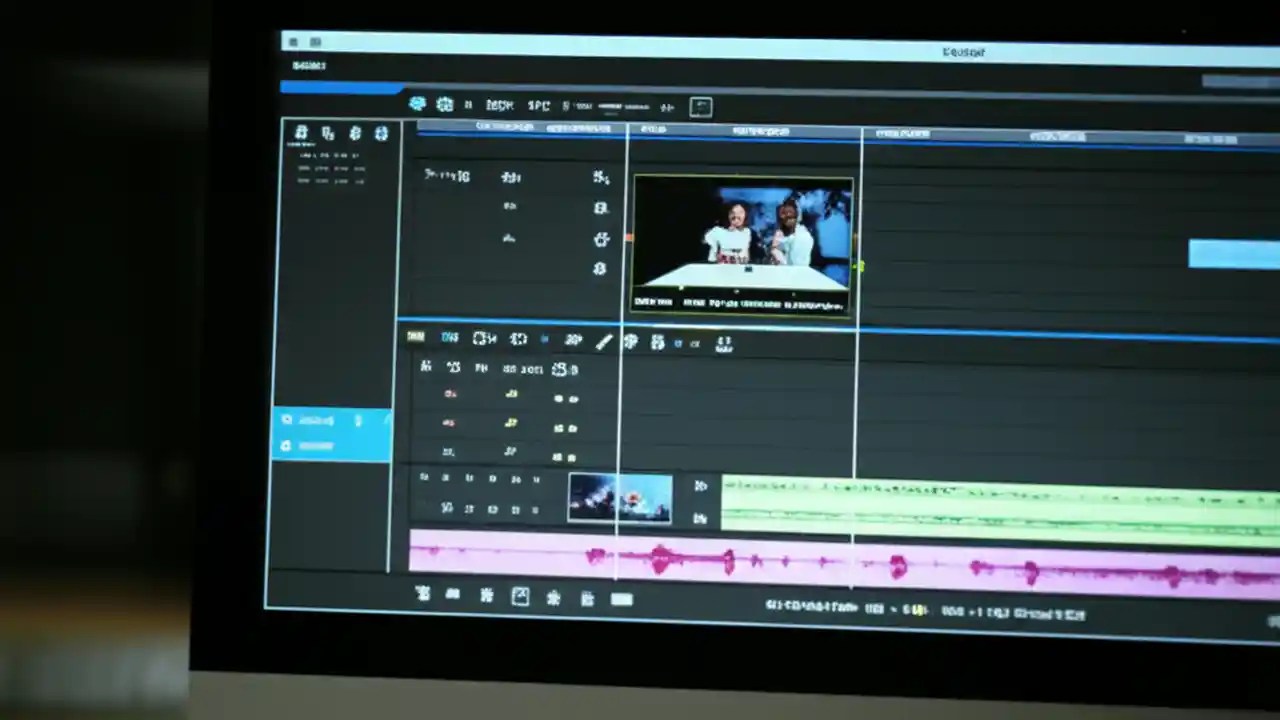Viewport: 1280px width, 720px height.
Task: Click the audio meters icon below the timeline
Action: click(x=621, y=597)
